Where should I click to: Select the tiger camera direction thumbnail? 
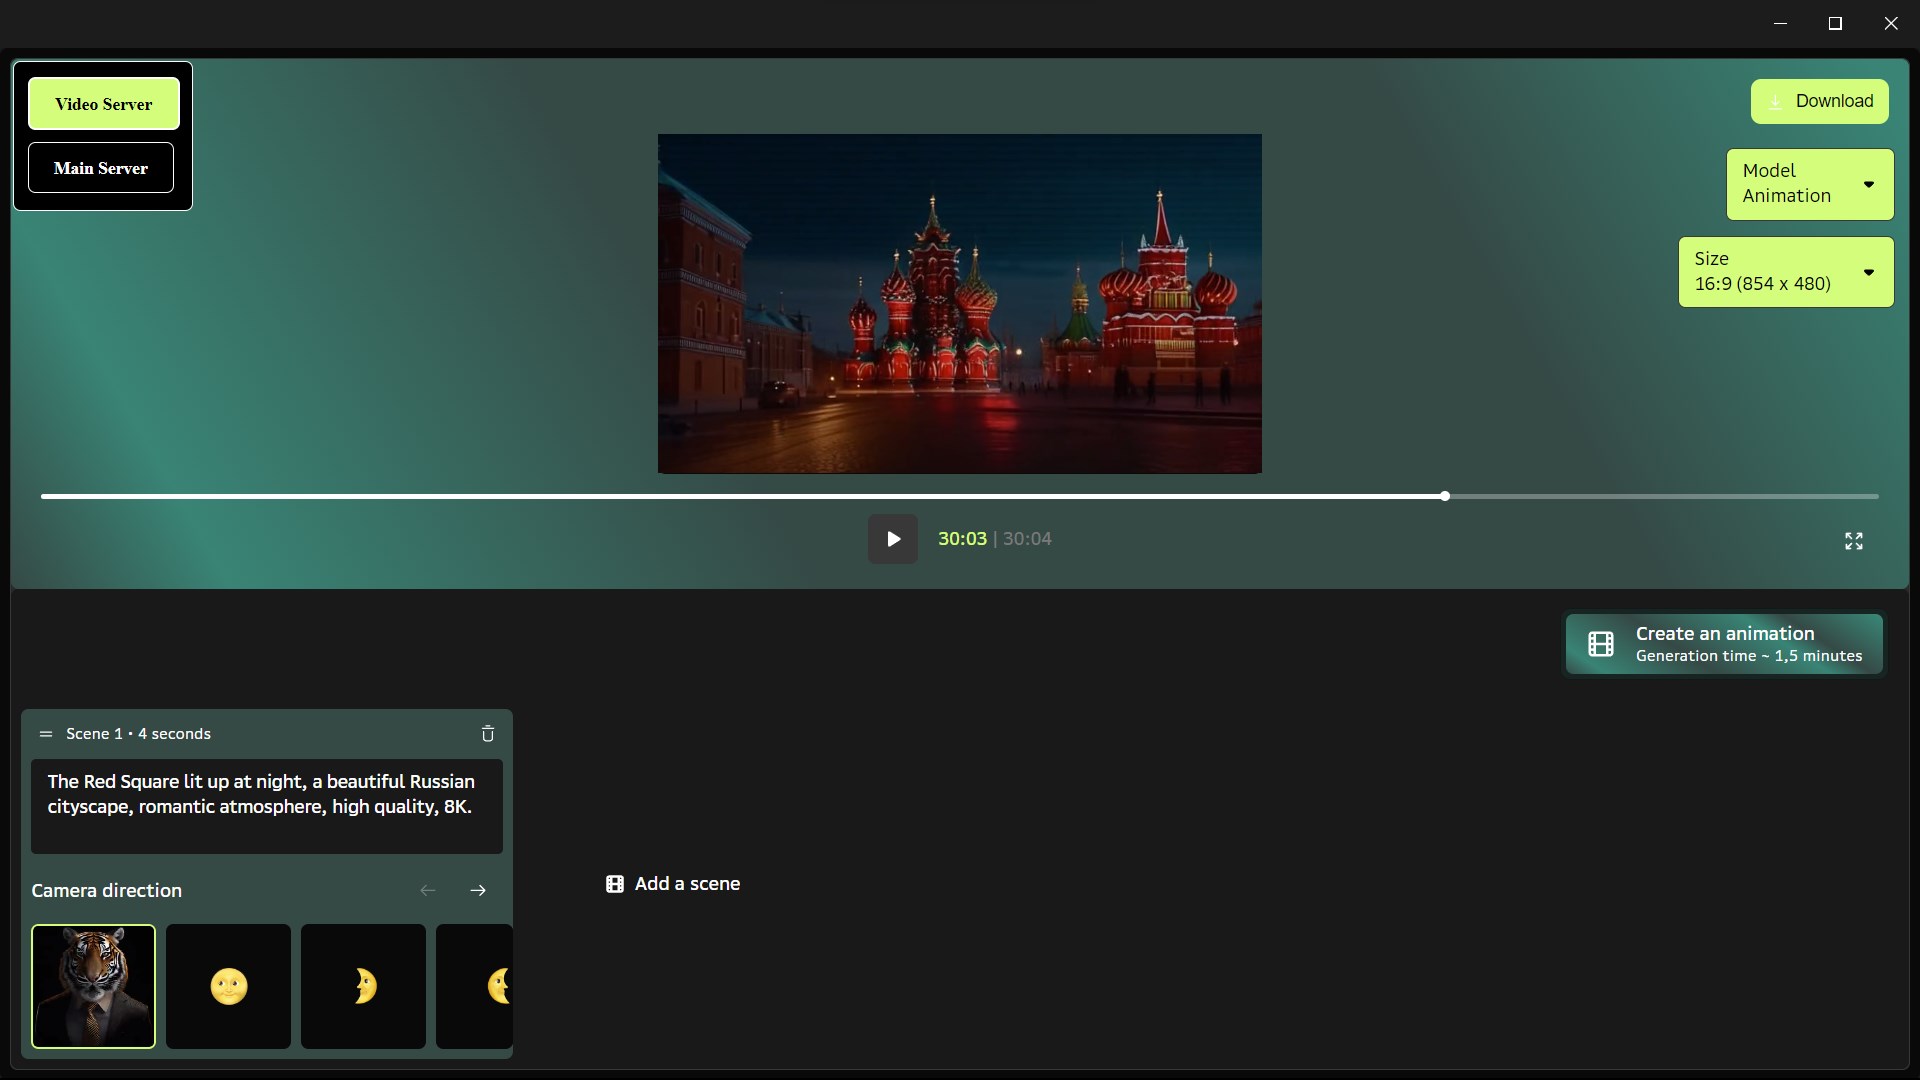[x=93, y=986]
